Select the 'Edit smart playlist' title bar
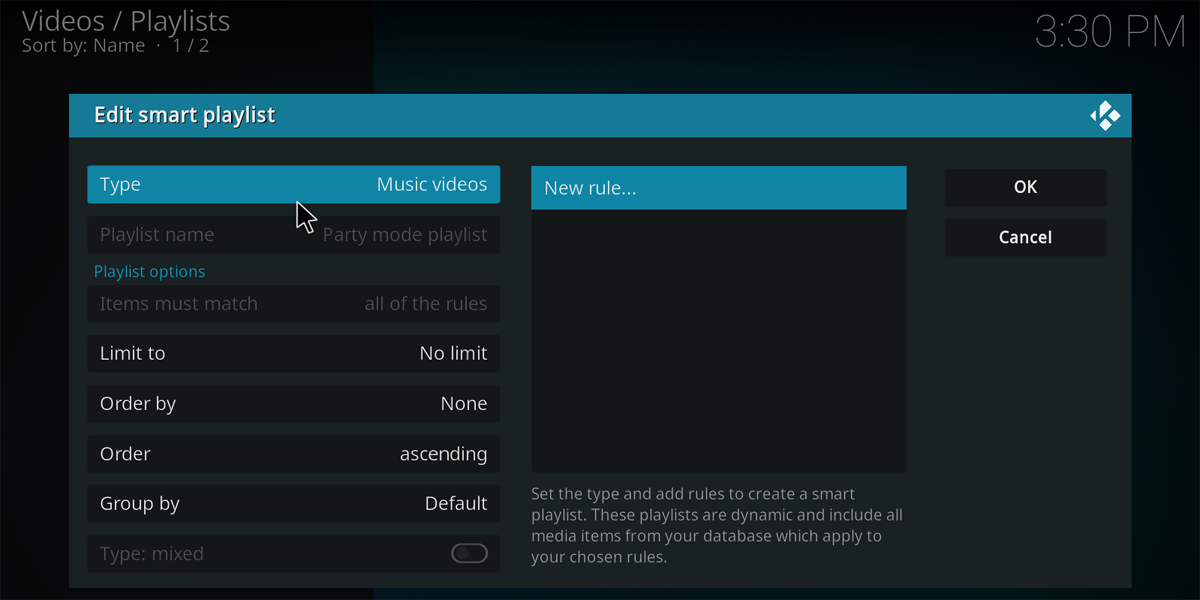 click(184, 115)
